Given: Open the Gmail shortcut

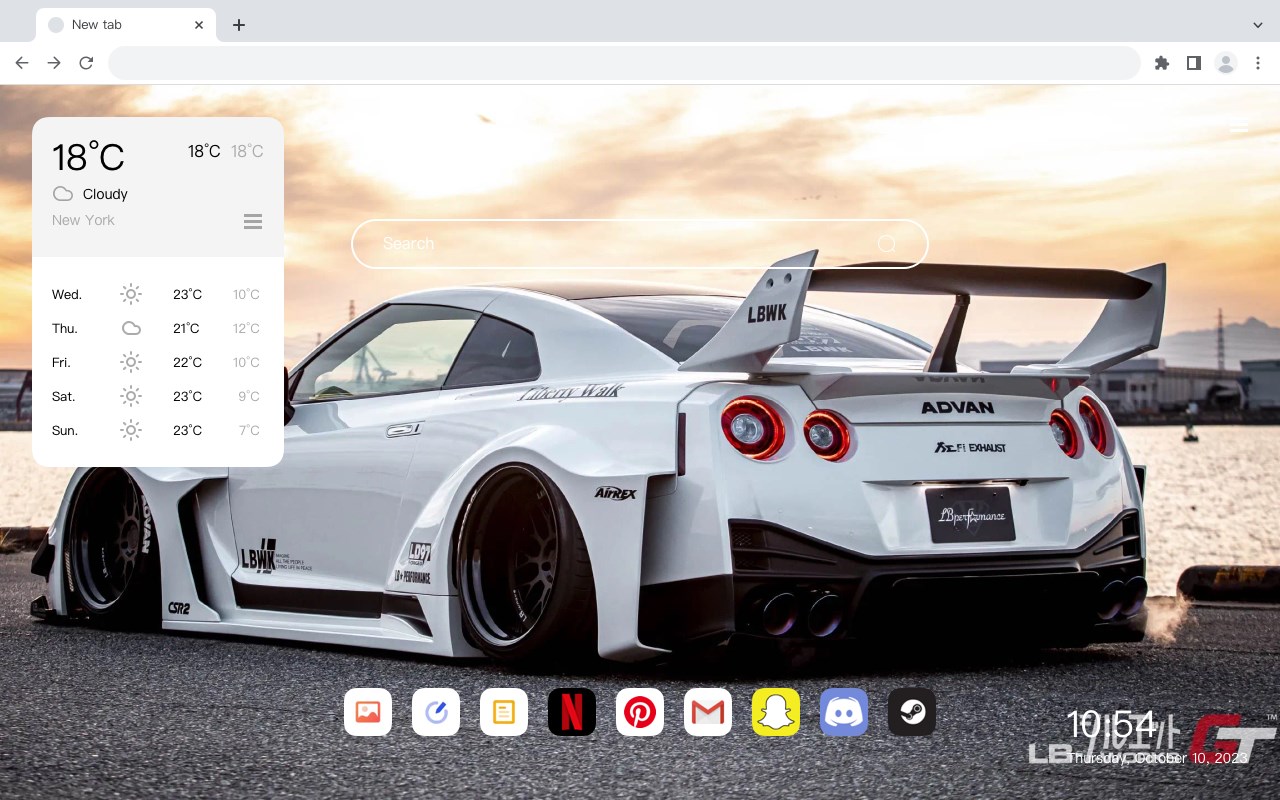Looking at the screenshot, I should [x=708, y=712].
